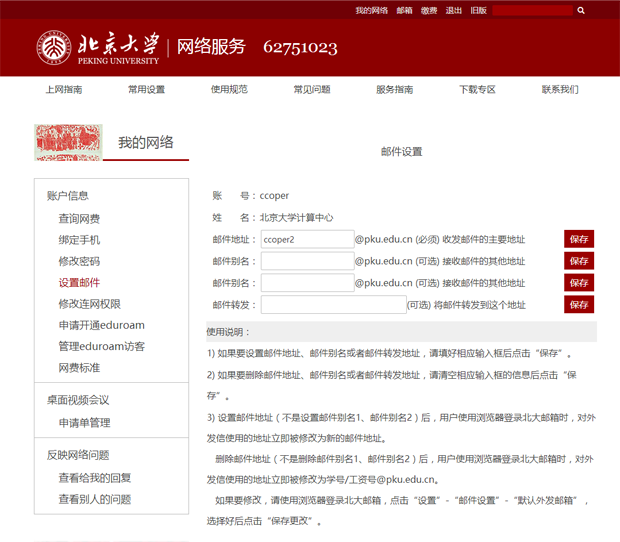Screen dimensions: 620x542
Task: Open the 使用规范 menu
Action: click(x=229, y=89)
